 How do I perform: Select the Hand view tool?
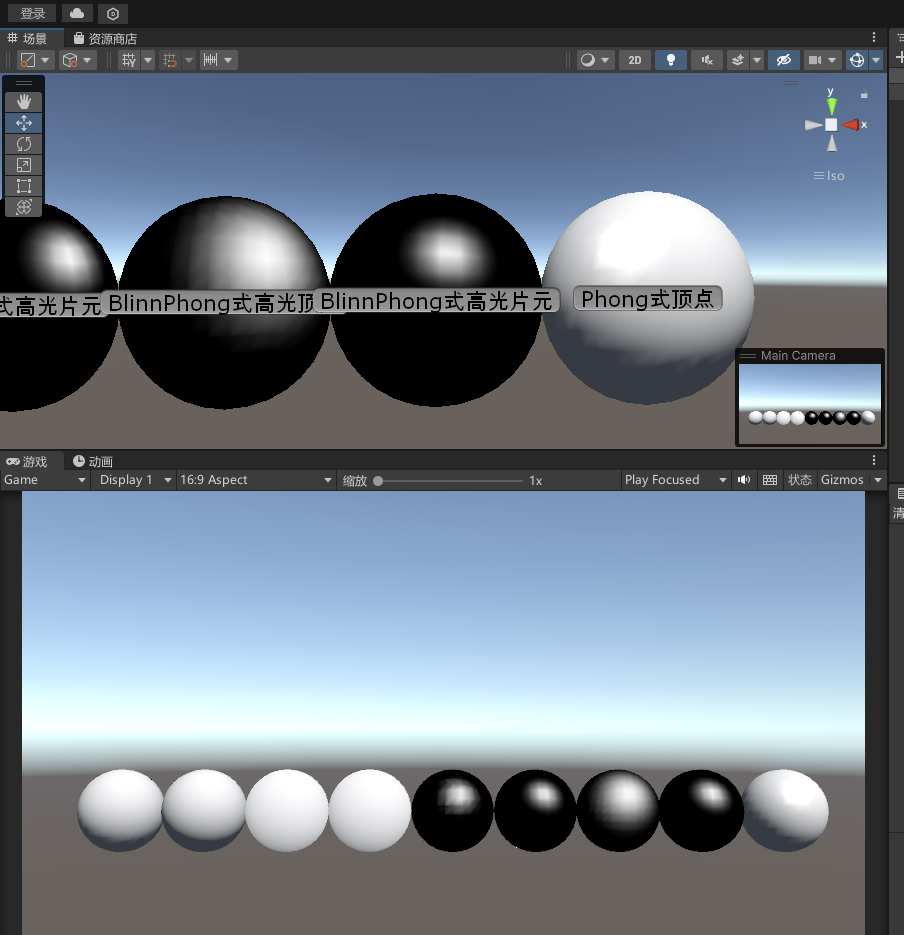coord(24,101)
